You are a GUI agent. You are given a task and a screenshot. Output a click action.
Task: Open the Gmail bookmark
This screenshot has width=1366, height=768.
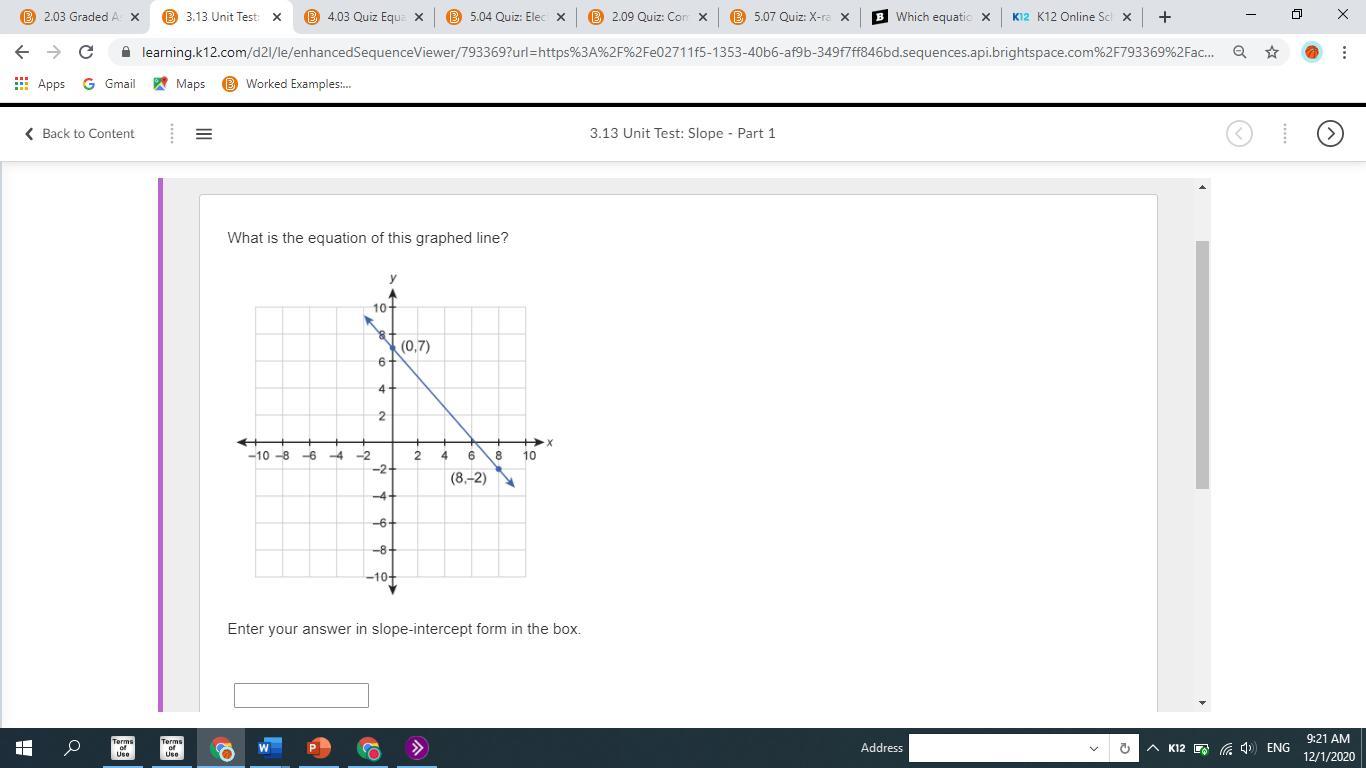point(109,84)
